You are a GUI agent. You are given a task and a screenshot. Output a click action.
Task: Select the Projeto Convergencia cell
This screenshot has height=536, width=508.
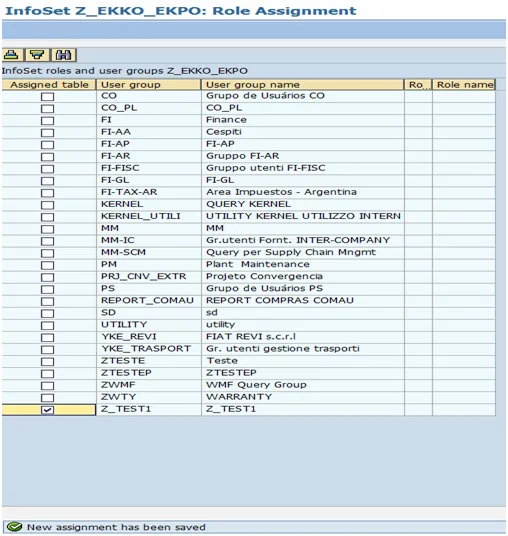(x=303, y=277)
